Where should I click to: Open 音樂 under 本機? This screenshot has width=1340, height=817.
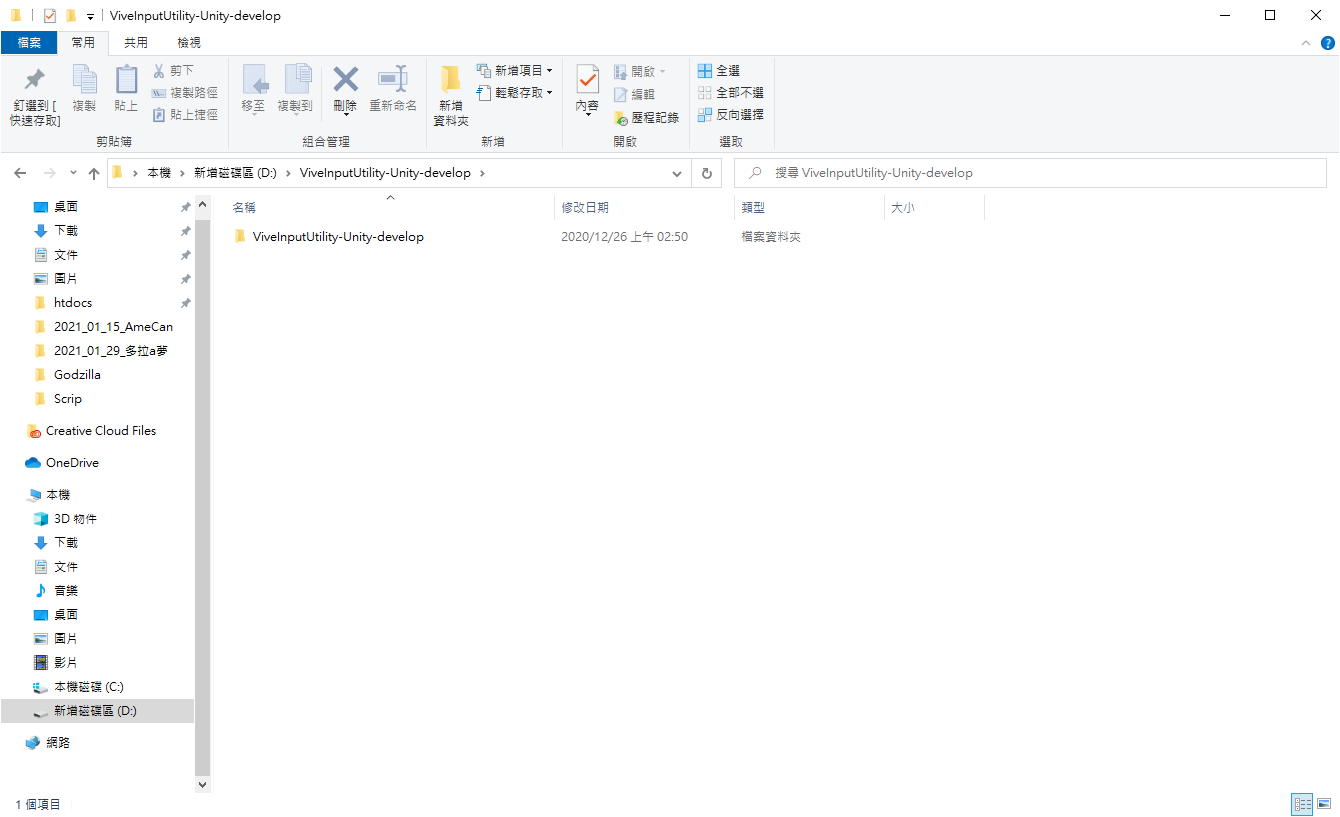(66, 591)
